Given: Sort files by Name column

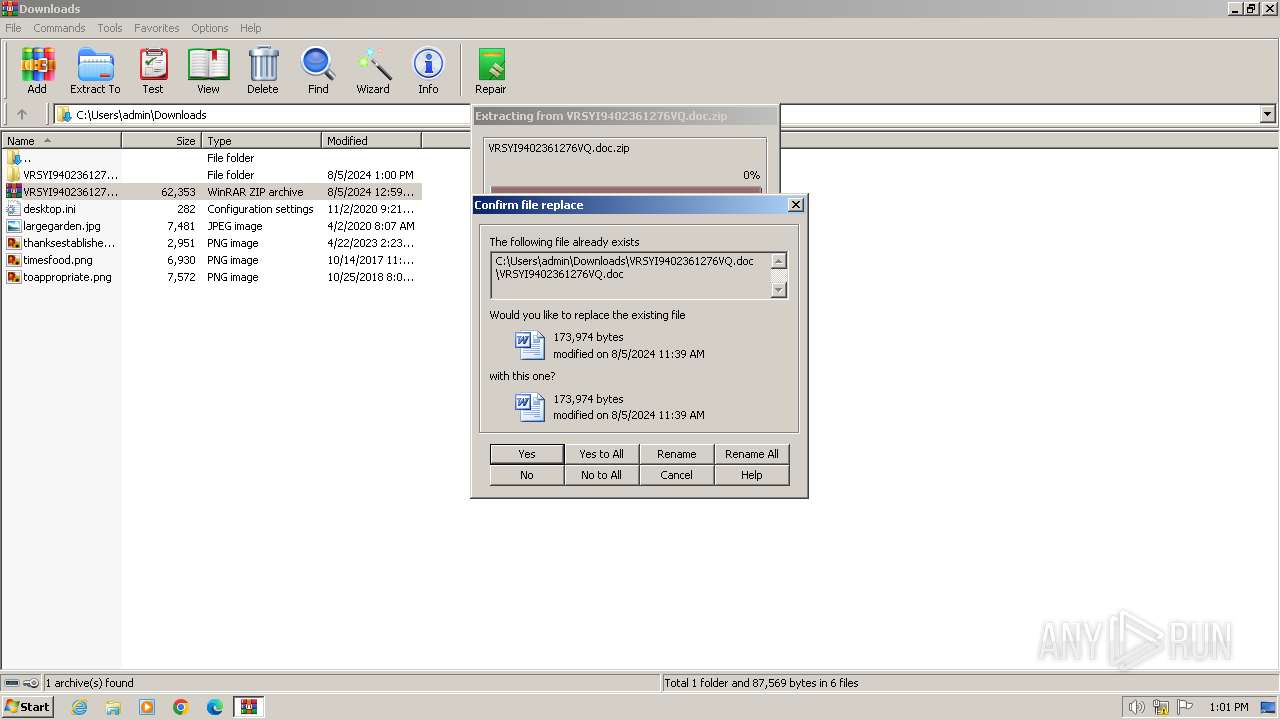Looking at the screenshot, I should [x=61, y=141].
